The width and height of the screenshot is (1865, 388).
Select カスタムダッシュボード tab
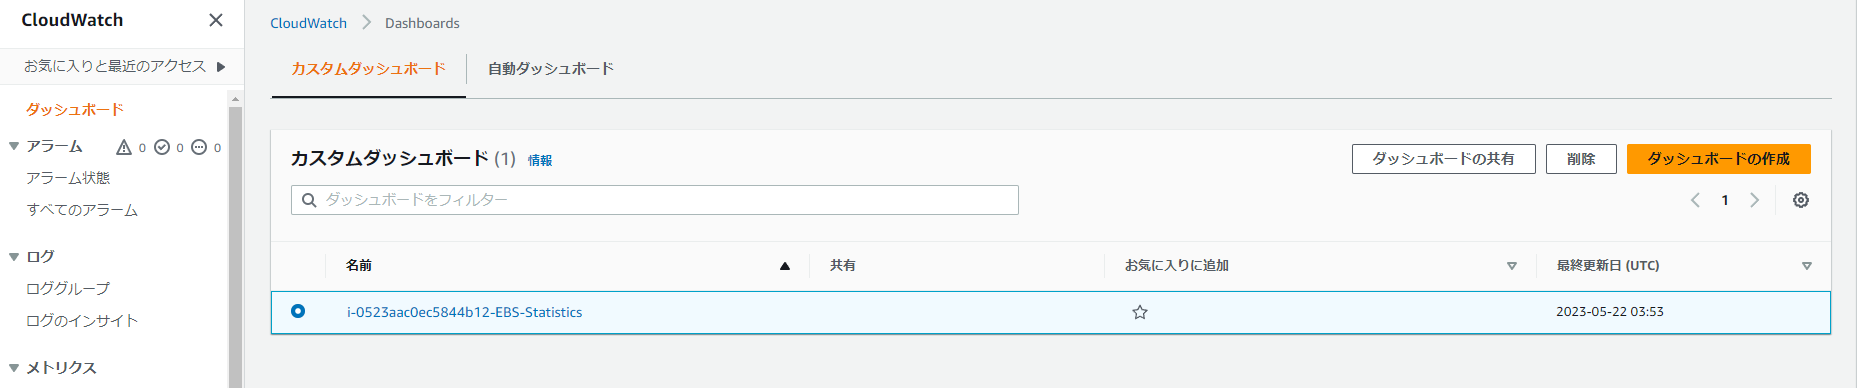point(368,68)
